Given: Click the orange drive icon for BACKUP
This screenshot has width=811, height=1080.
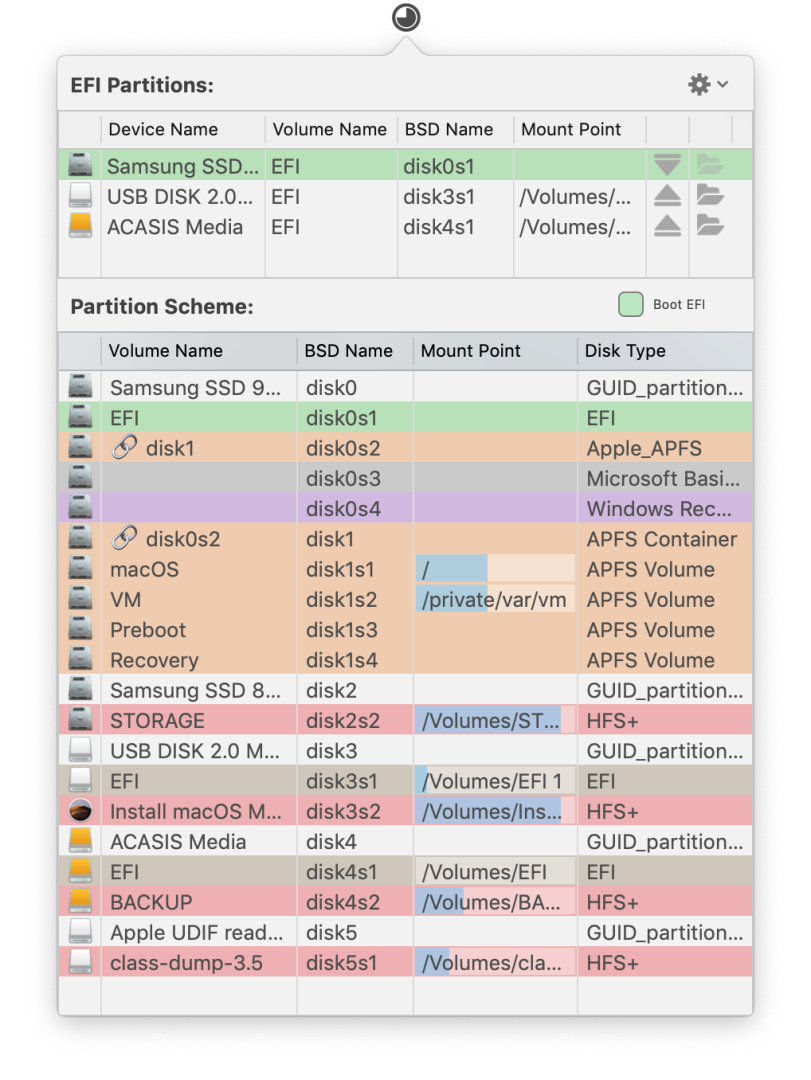Looking at the screenshot, I should point(80,902).
